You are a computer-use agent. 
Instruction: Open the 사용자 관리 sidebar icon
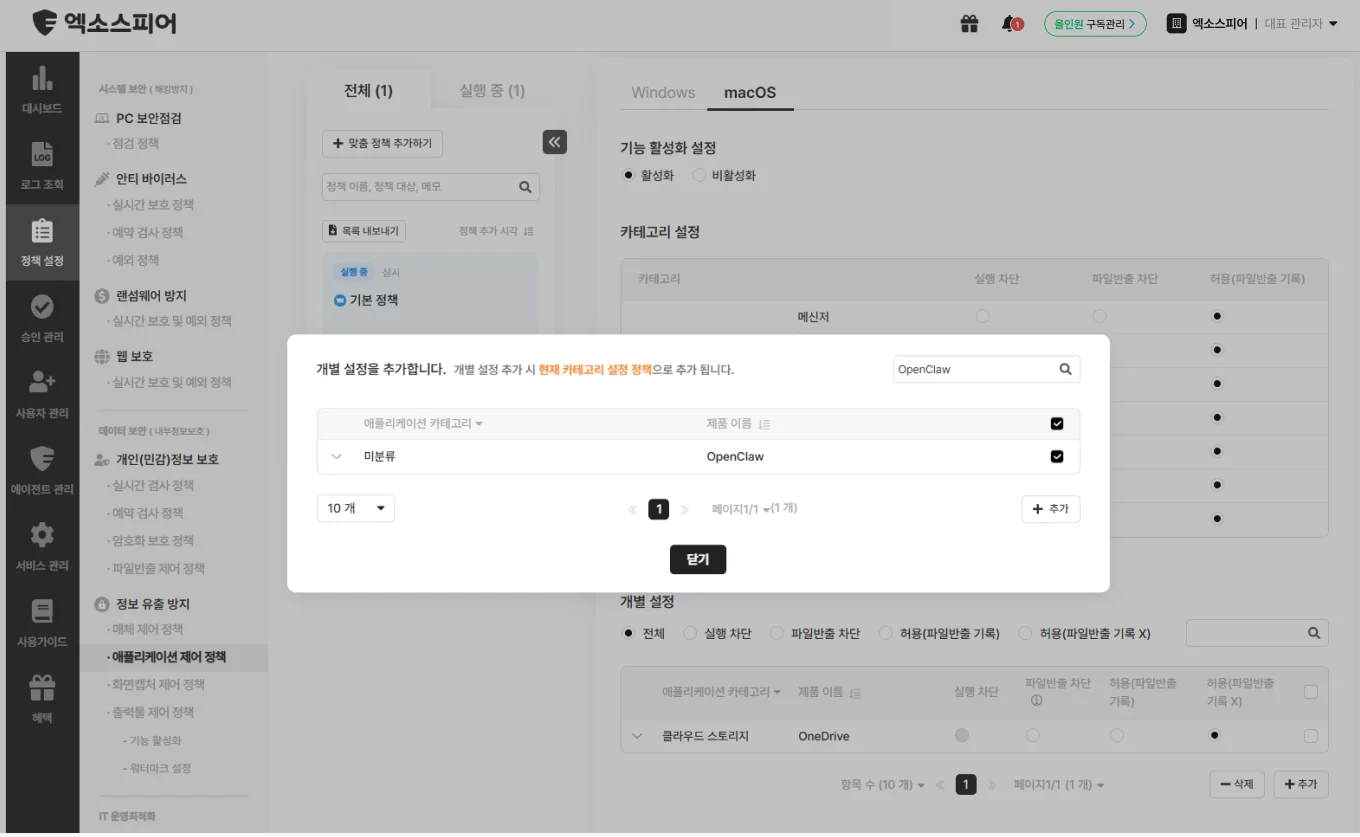click(42, 390)
